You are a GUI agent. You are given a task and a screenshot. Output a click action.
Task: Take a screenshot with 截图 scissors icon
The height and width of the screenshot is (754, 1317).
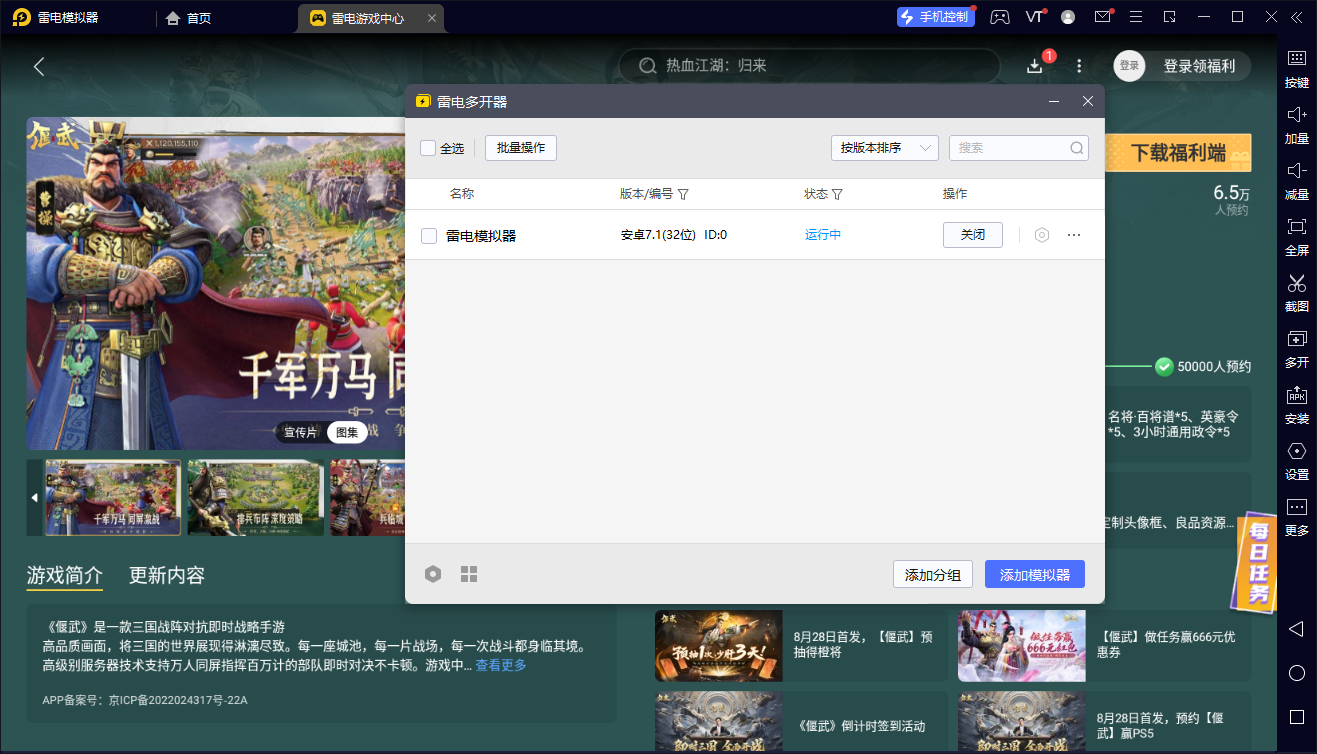click(x=1296, y=291)
